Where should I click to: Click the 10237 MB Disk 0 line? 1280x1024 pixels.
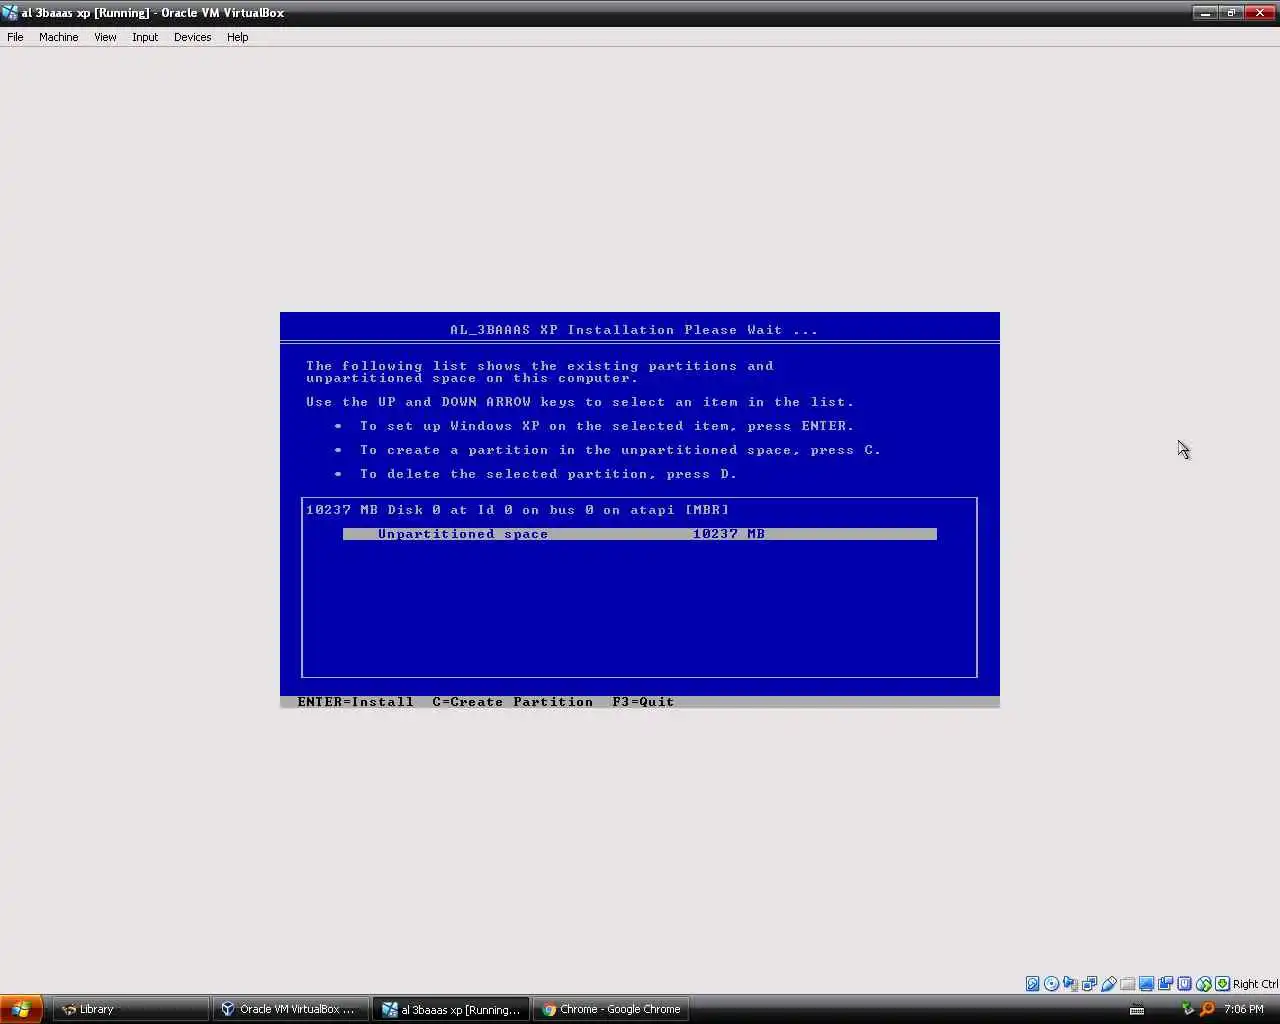point(517,510)
